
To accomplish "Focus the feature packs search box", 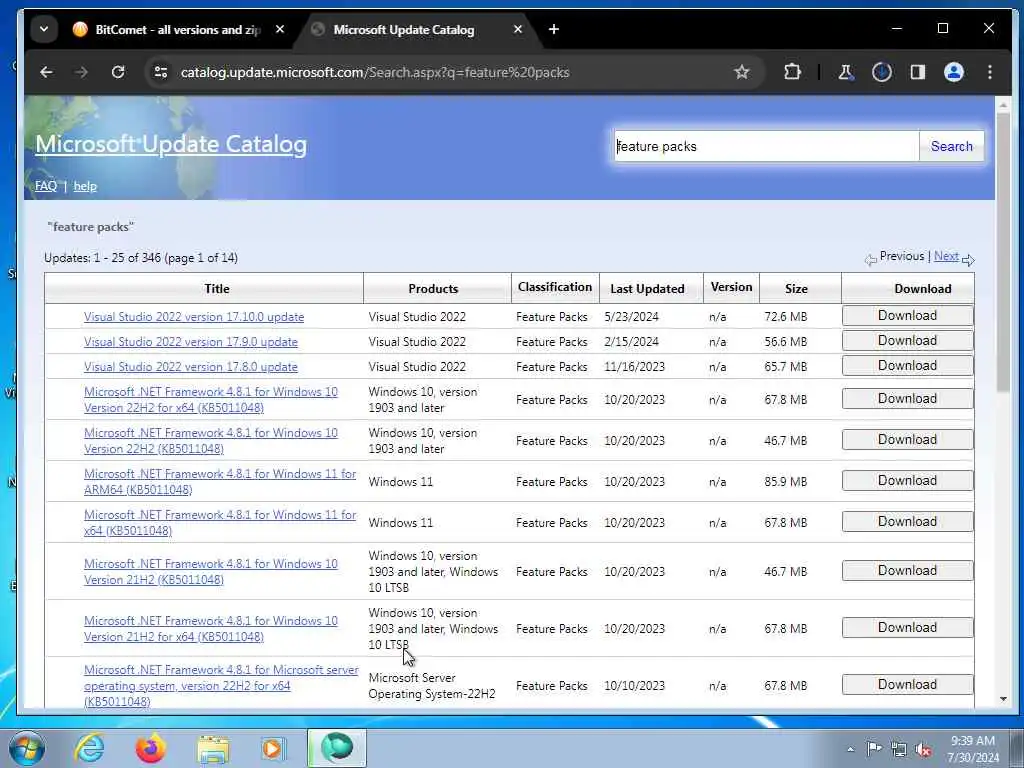I will point(766,146).
